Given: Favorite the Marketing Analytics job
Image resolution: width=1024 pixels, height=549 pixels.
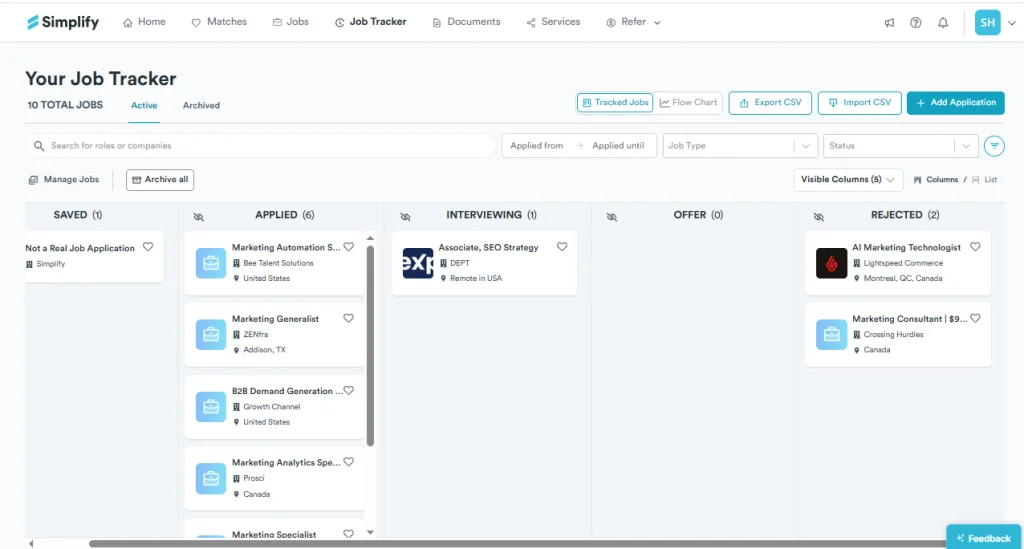Looking at the screenshot, I should pos(349,462).
